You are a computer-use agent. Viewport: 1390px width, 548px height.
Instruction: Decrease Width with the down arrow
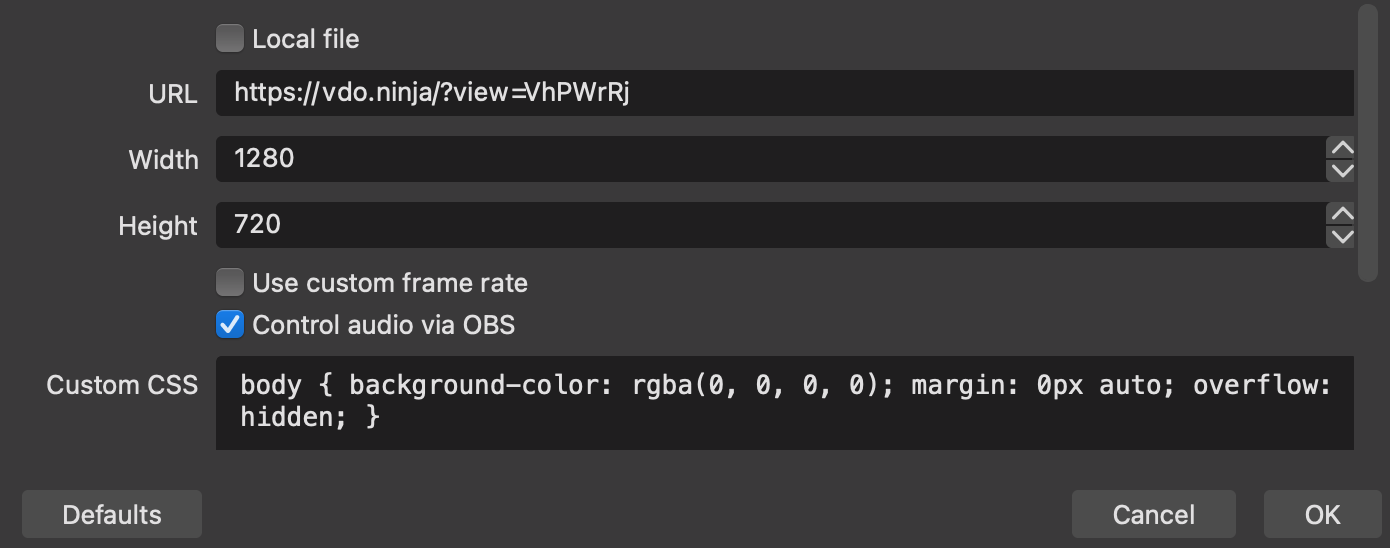(1340, 171)
